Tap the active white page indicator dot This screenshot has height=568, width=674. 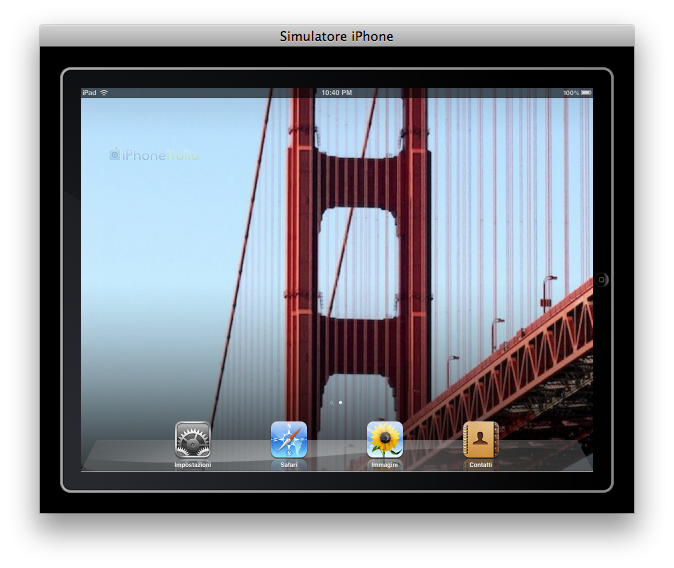point(341,402)
